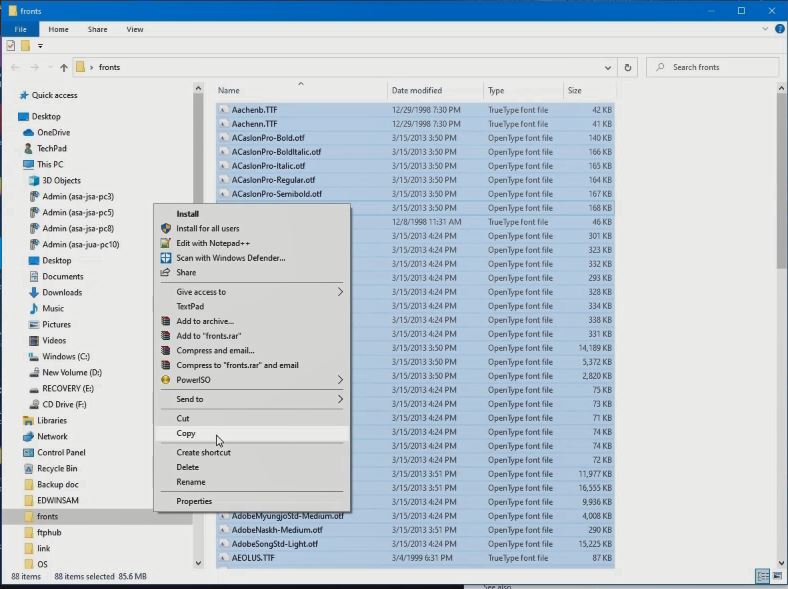Switch to details view in status bar
Viewport: 788px width, 589px height.
[763, 577]
